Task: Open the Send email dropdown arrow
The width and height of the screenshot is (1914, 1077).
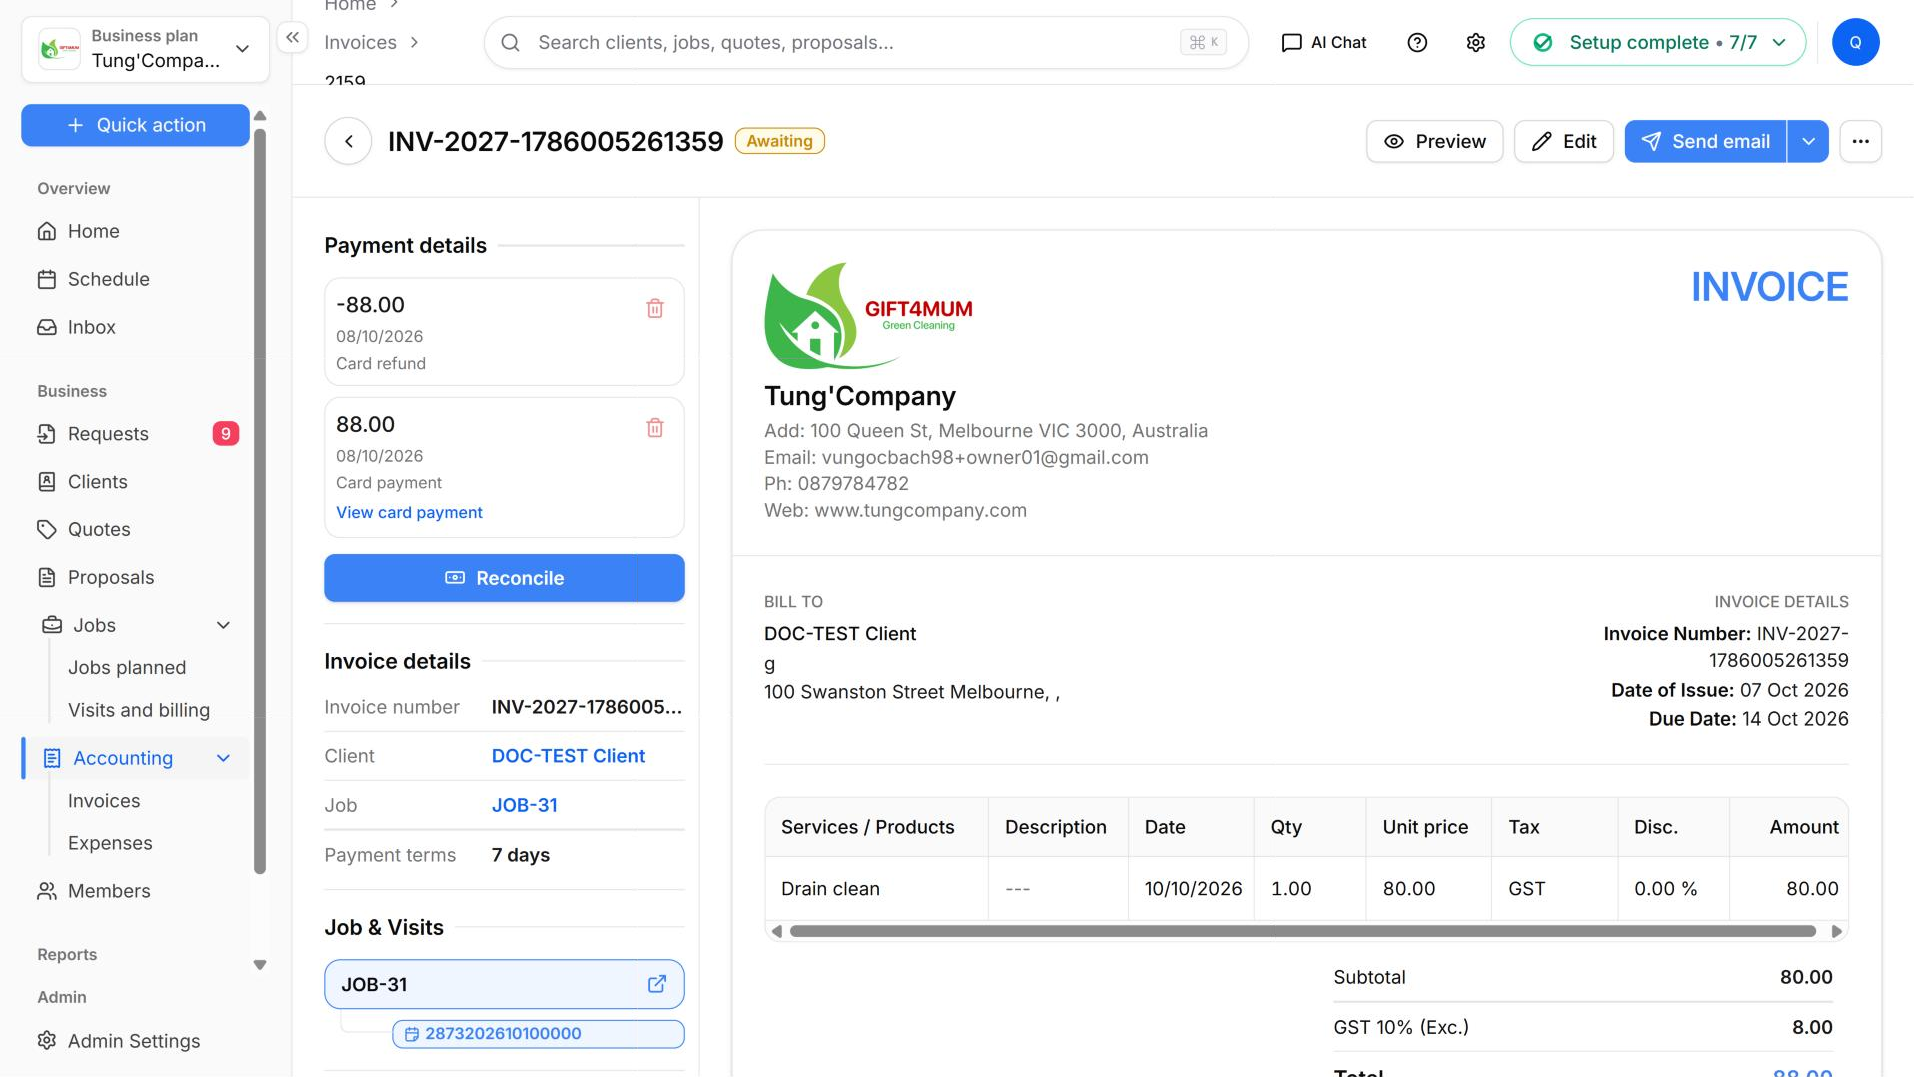Action: tap(1808, 141)
